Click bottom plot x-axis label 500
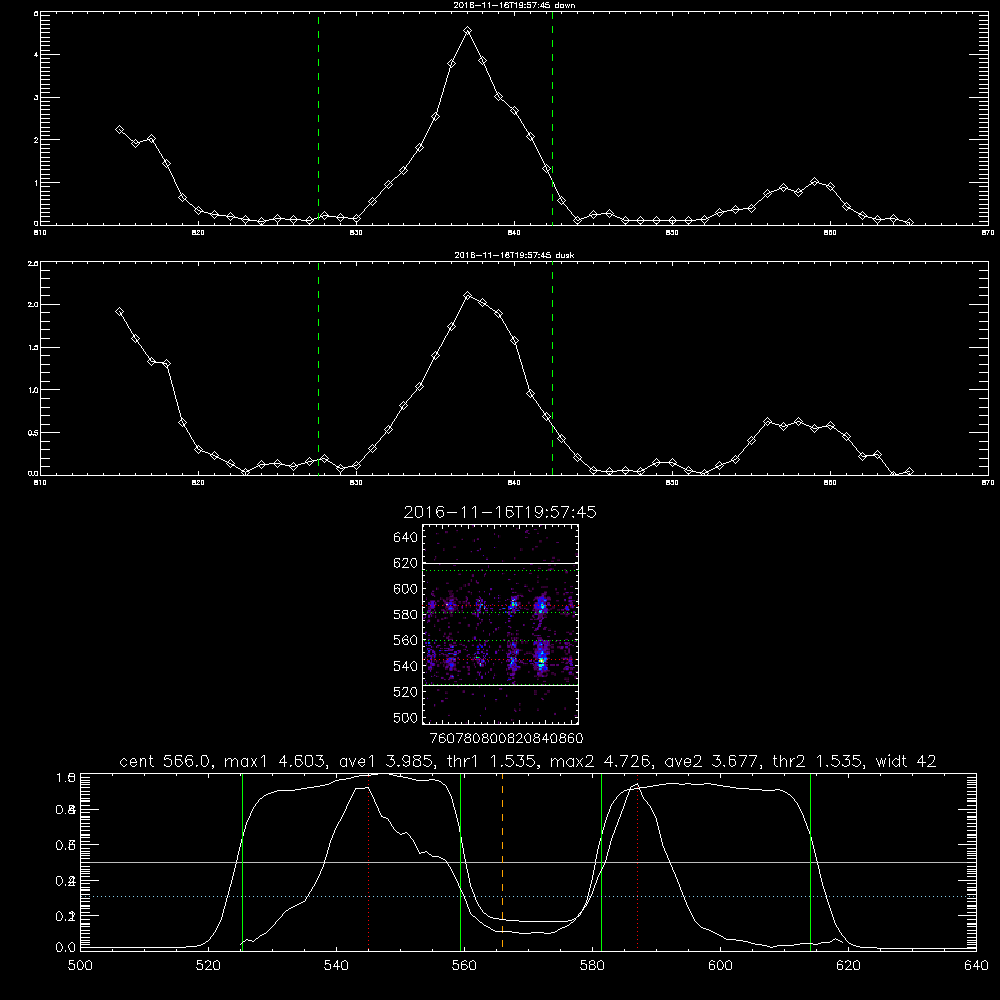1000x1000 pixels. pyautogui.click(x=80, y=966)
